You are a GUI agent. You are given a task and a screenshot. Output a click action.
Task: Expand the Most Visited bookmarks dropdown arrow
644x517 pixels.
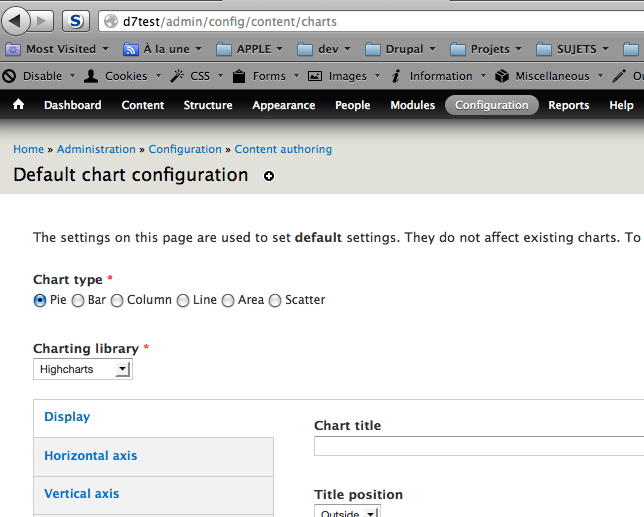click(x=106, y=49)
